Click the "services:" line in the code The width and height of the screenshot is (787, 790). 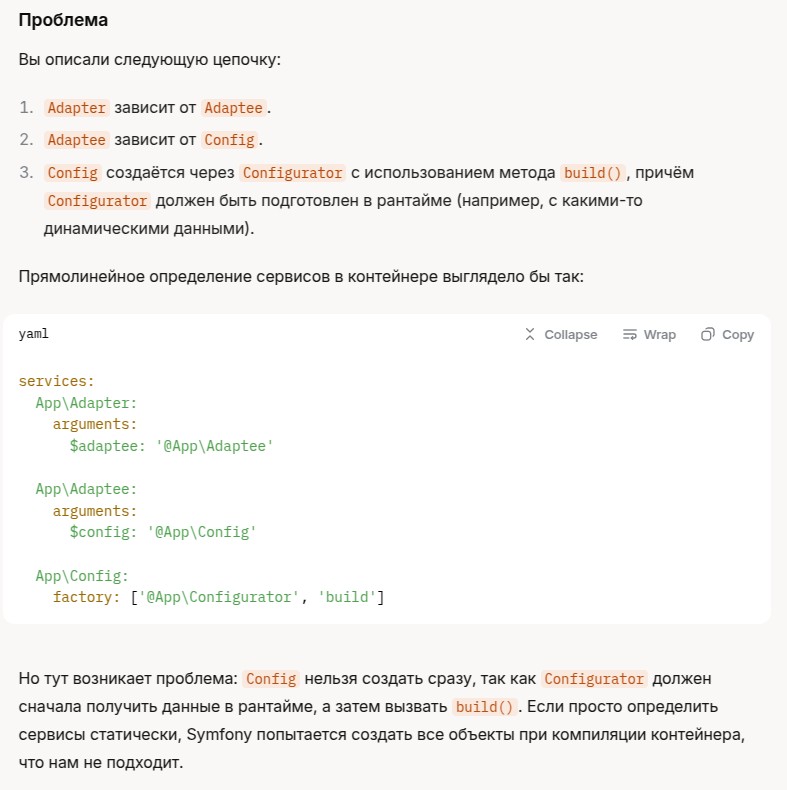[56, 381]
